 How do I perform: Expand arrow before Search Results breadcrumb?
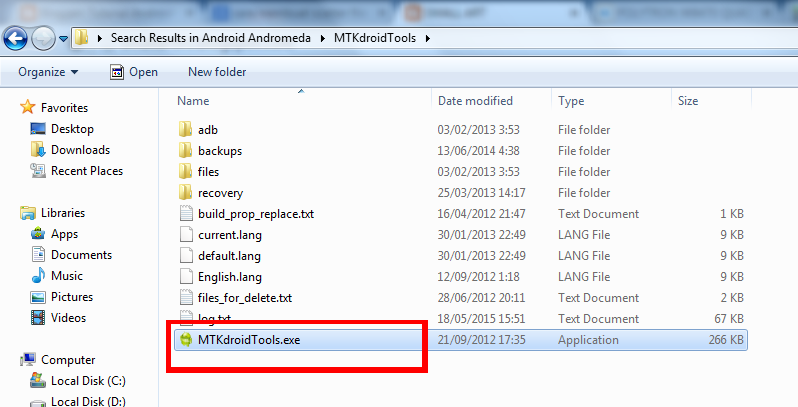pyautogui.click(x=100, y=38)
